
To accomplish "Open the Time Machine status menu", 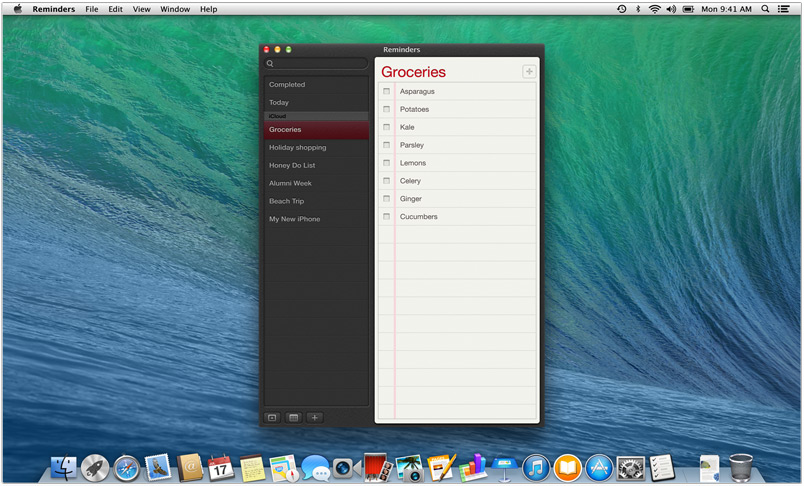I will [x=621, y=9].
